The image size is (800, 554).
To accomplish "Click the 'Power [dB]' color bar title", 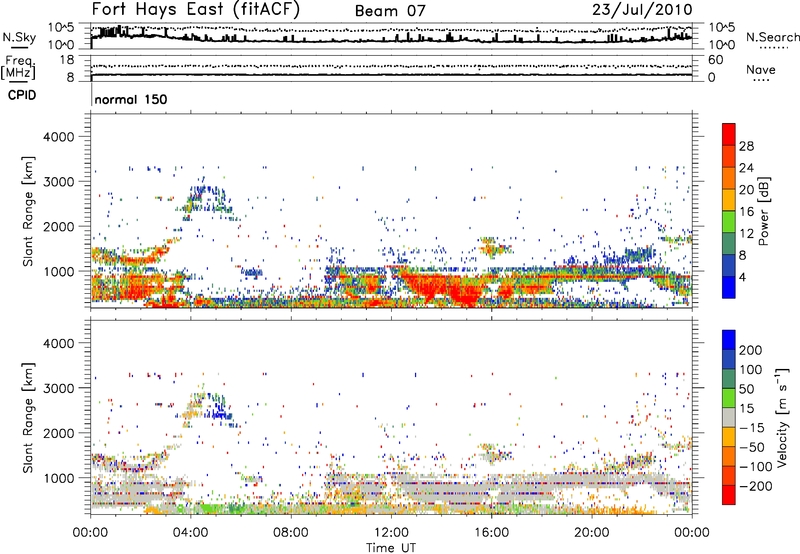I will [764, 211].
